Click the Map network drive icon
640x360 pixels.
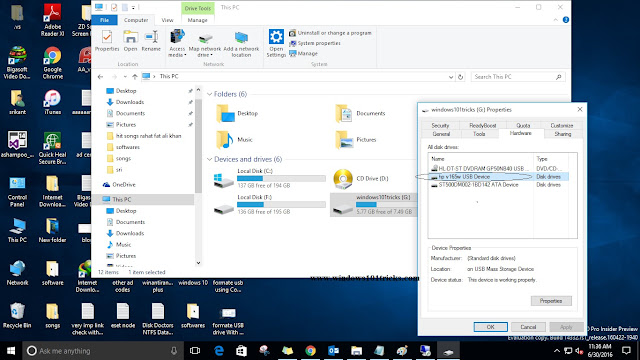coord(204,43)
